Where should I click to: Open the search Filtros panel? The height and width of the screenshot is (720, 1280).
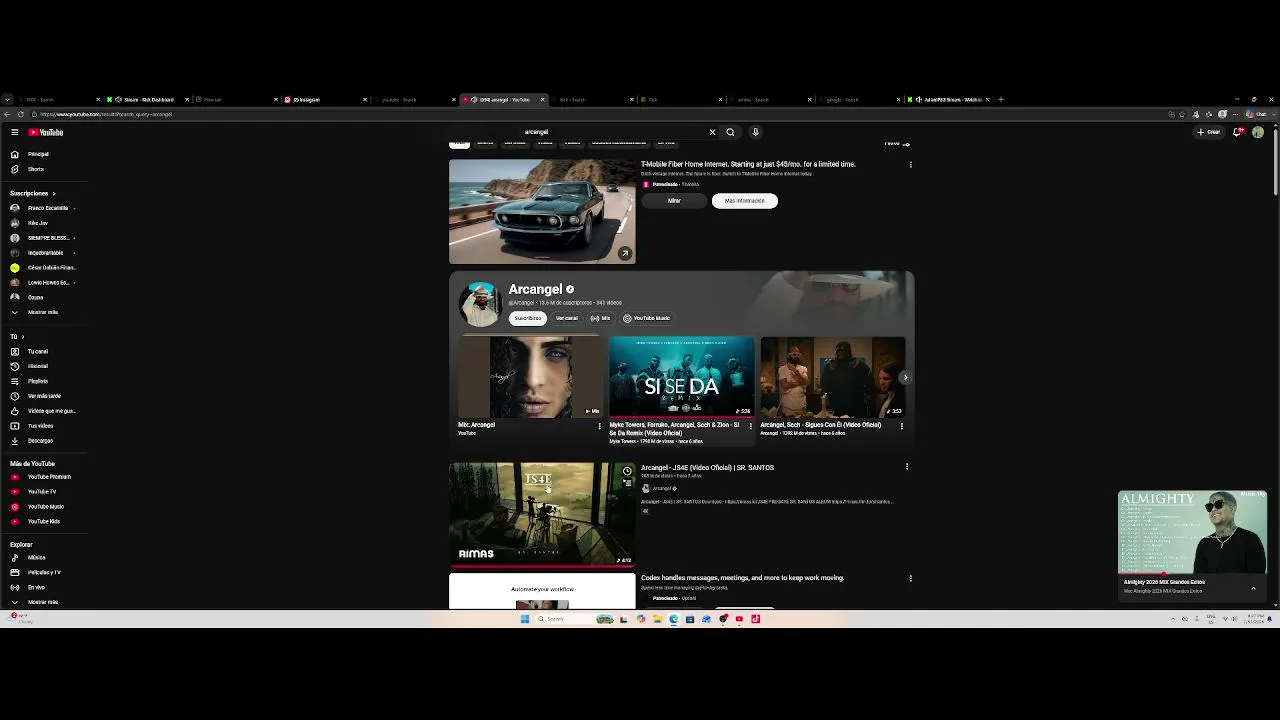coord(896,143)
